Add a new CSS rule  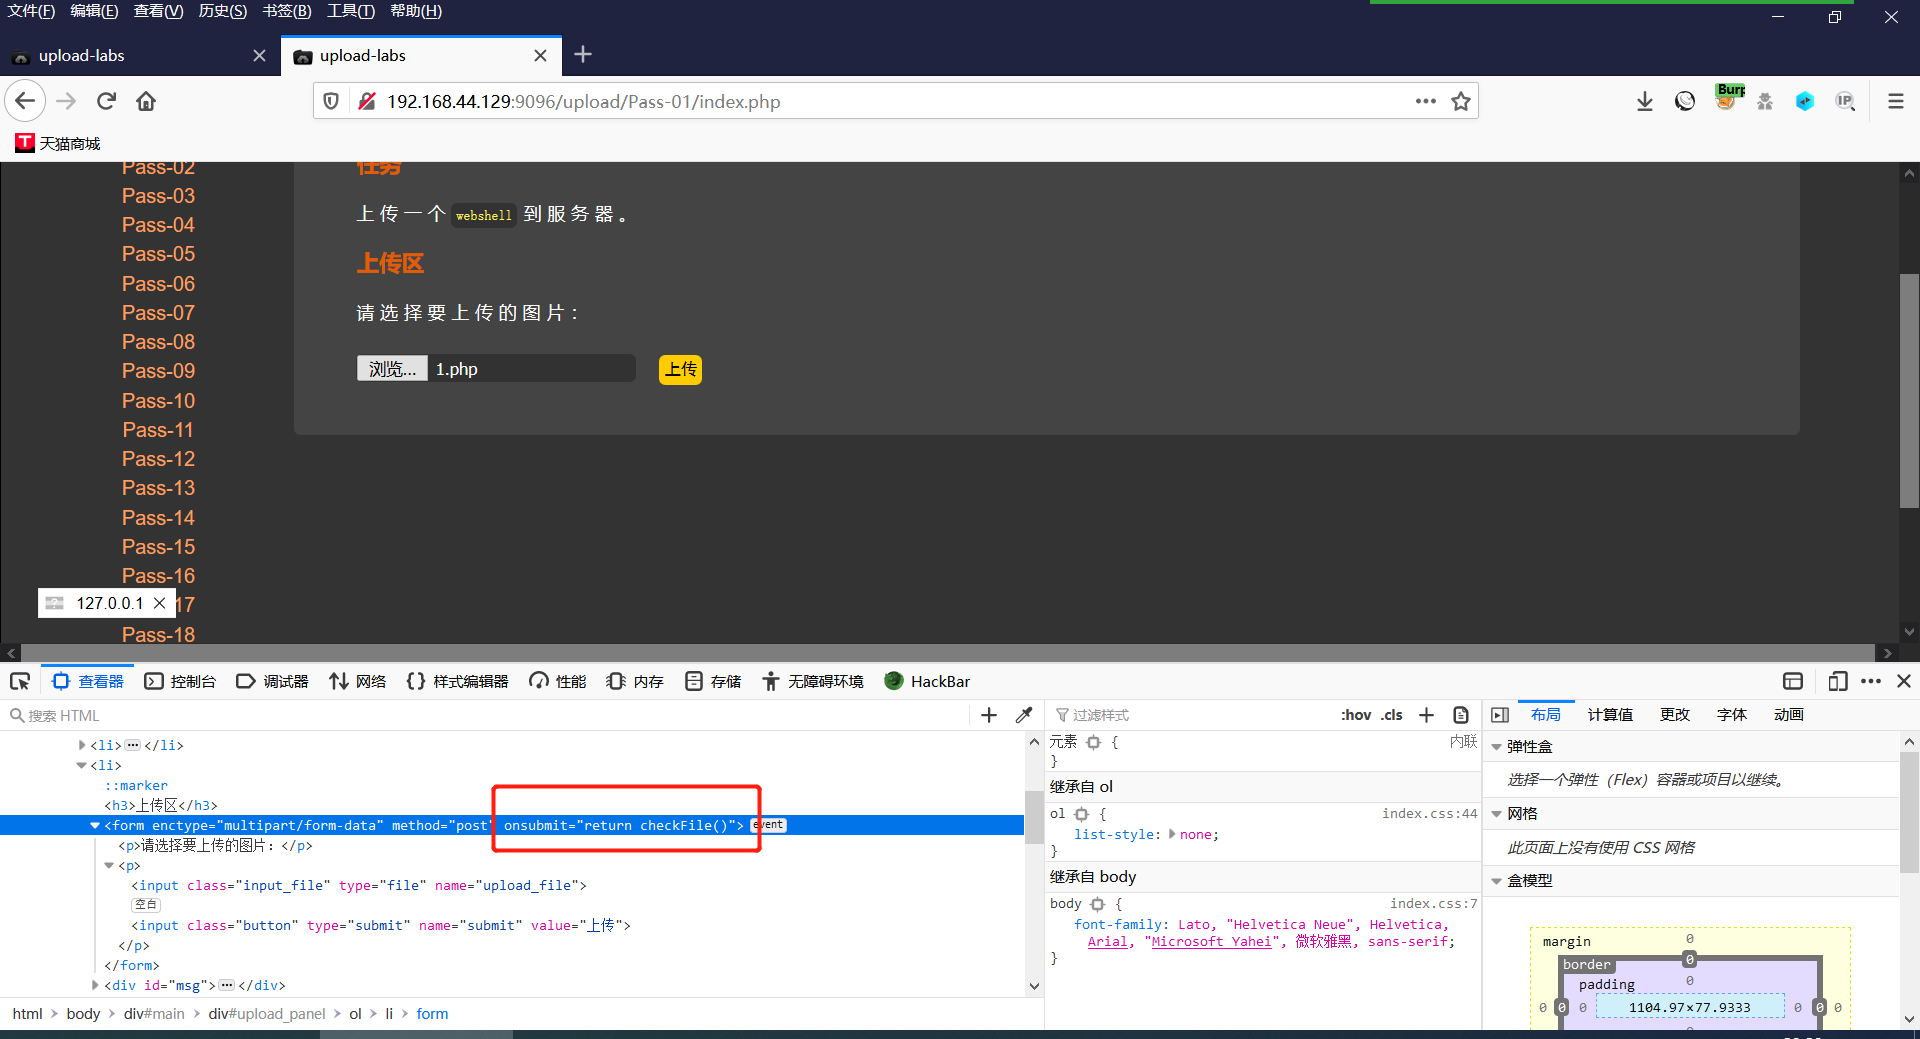pyautogui.click(x=1427, y=715)
